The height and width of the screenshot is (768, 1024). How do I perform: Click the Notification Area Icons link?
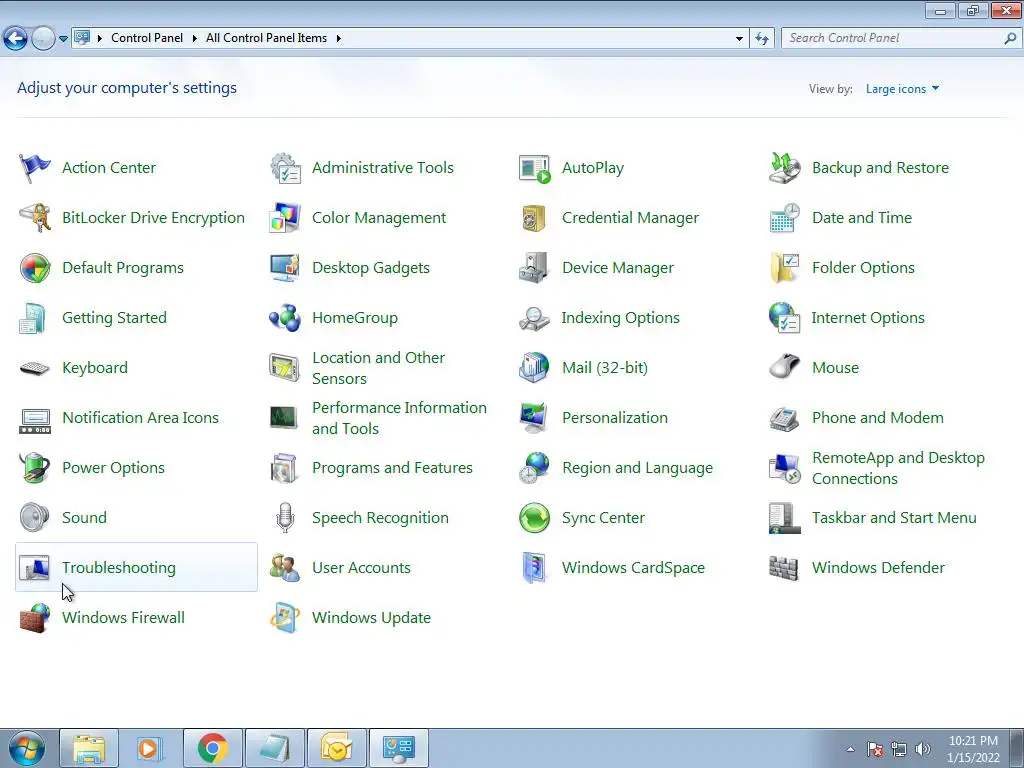coord(140,418)
